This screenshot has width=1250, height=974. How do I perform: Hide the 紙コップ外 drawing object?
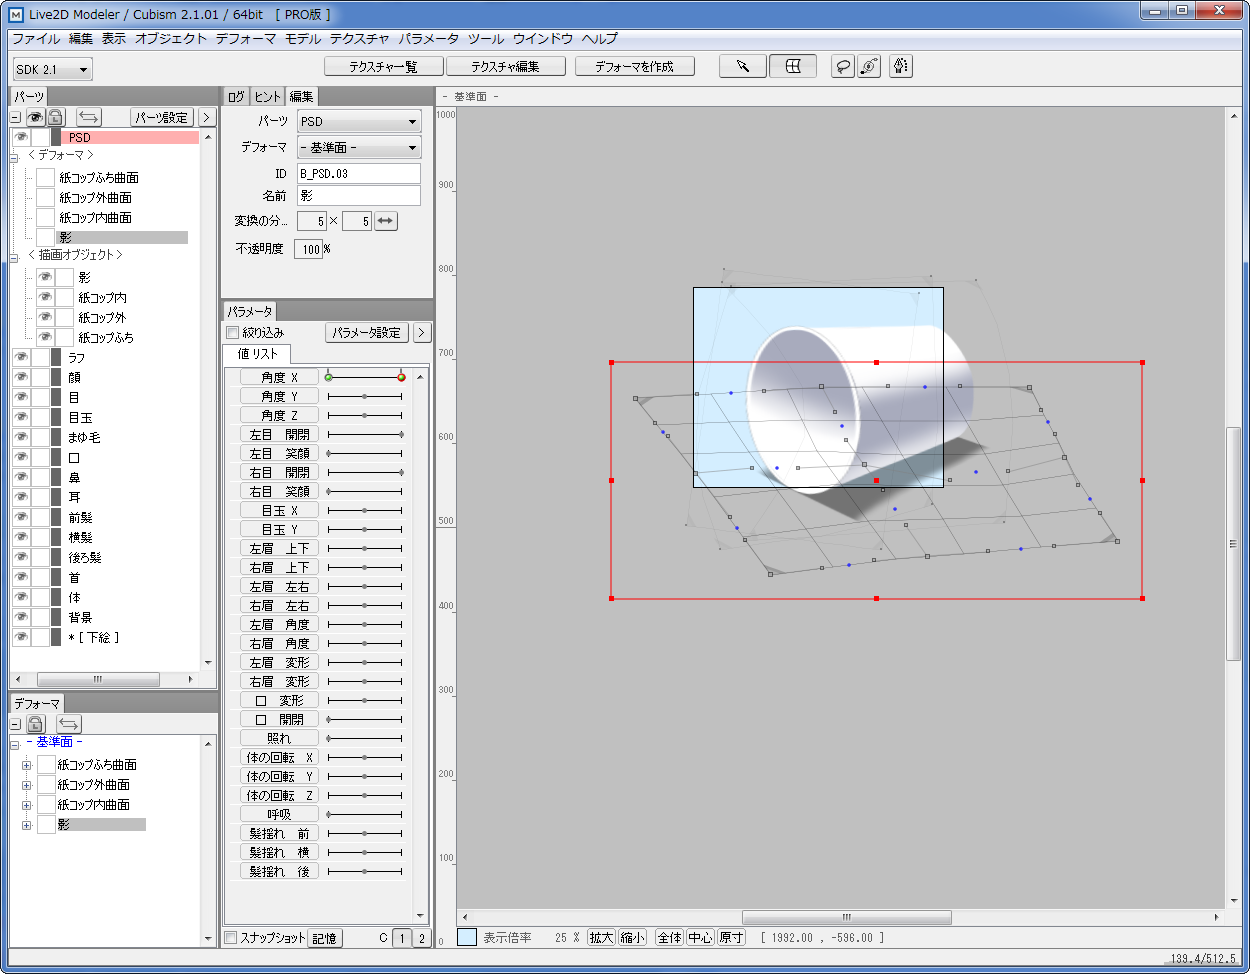tap(45, 318)
